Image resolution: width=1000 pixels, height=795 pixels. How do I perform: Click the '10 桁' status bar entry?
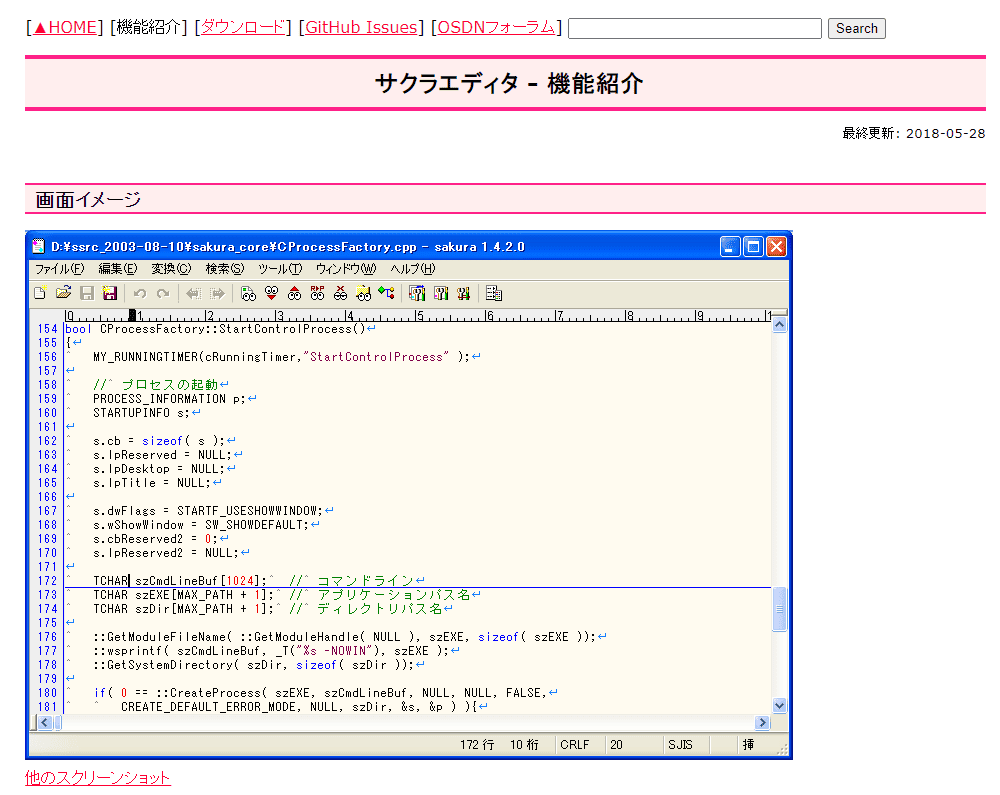[524, 745]
